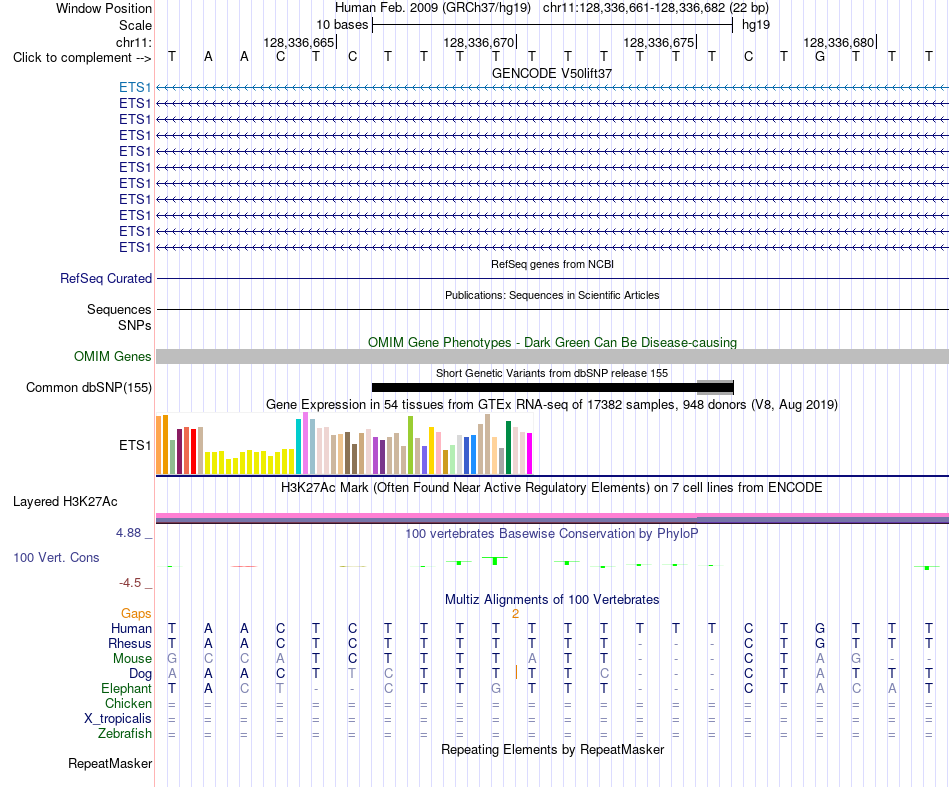Click the pink H3K27Ac signal band
The height and width of the screenshot is (787, 950).
552,516
